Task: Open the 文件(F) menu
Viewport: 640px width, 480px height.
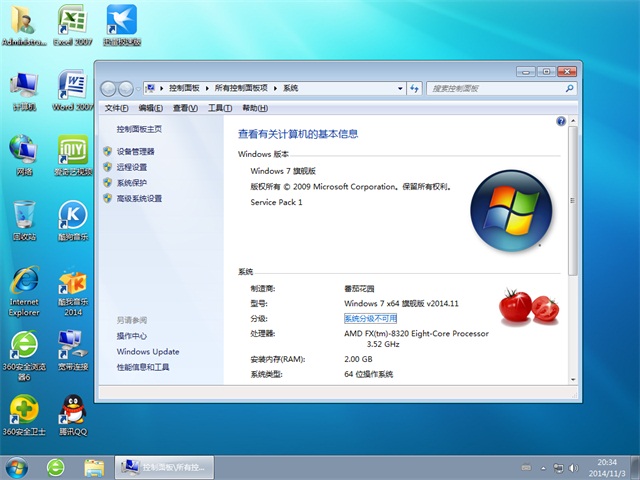Action: point(116,108)
